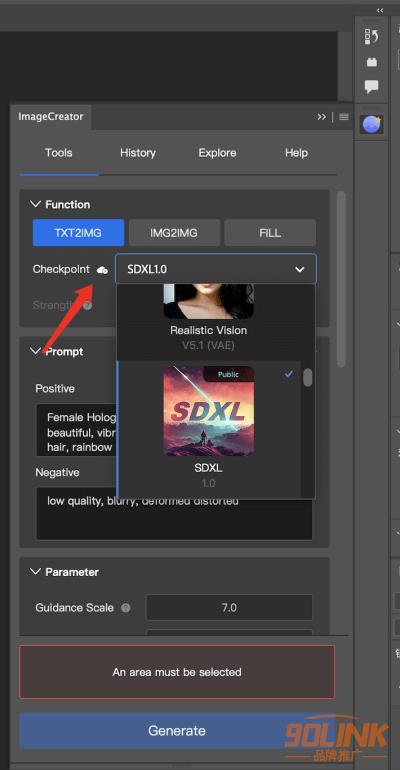This screenshot has width=400, height=770.
Task: Open the history panel icon in dock
Action: (x=372, y=37)
